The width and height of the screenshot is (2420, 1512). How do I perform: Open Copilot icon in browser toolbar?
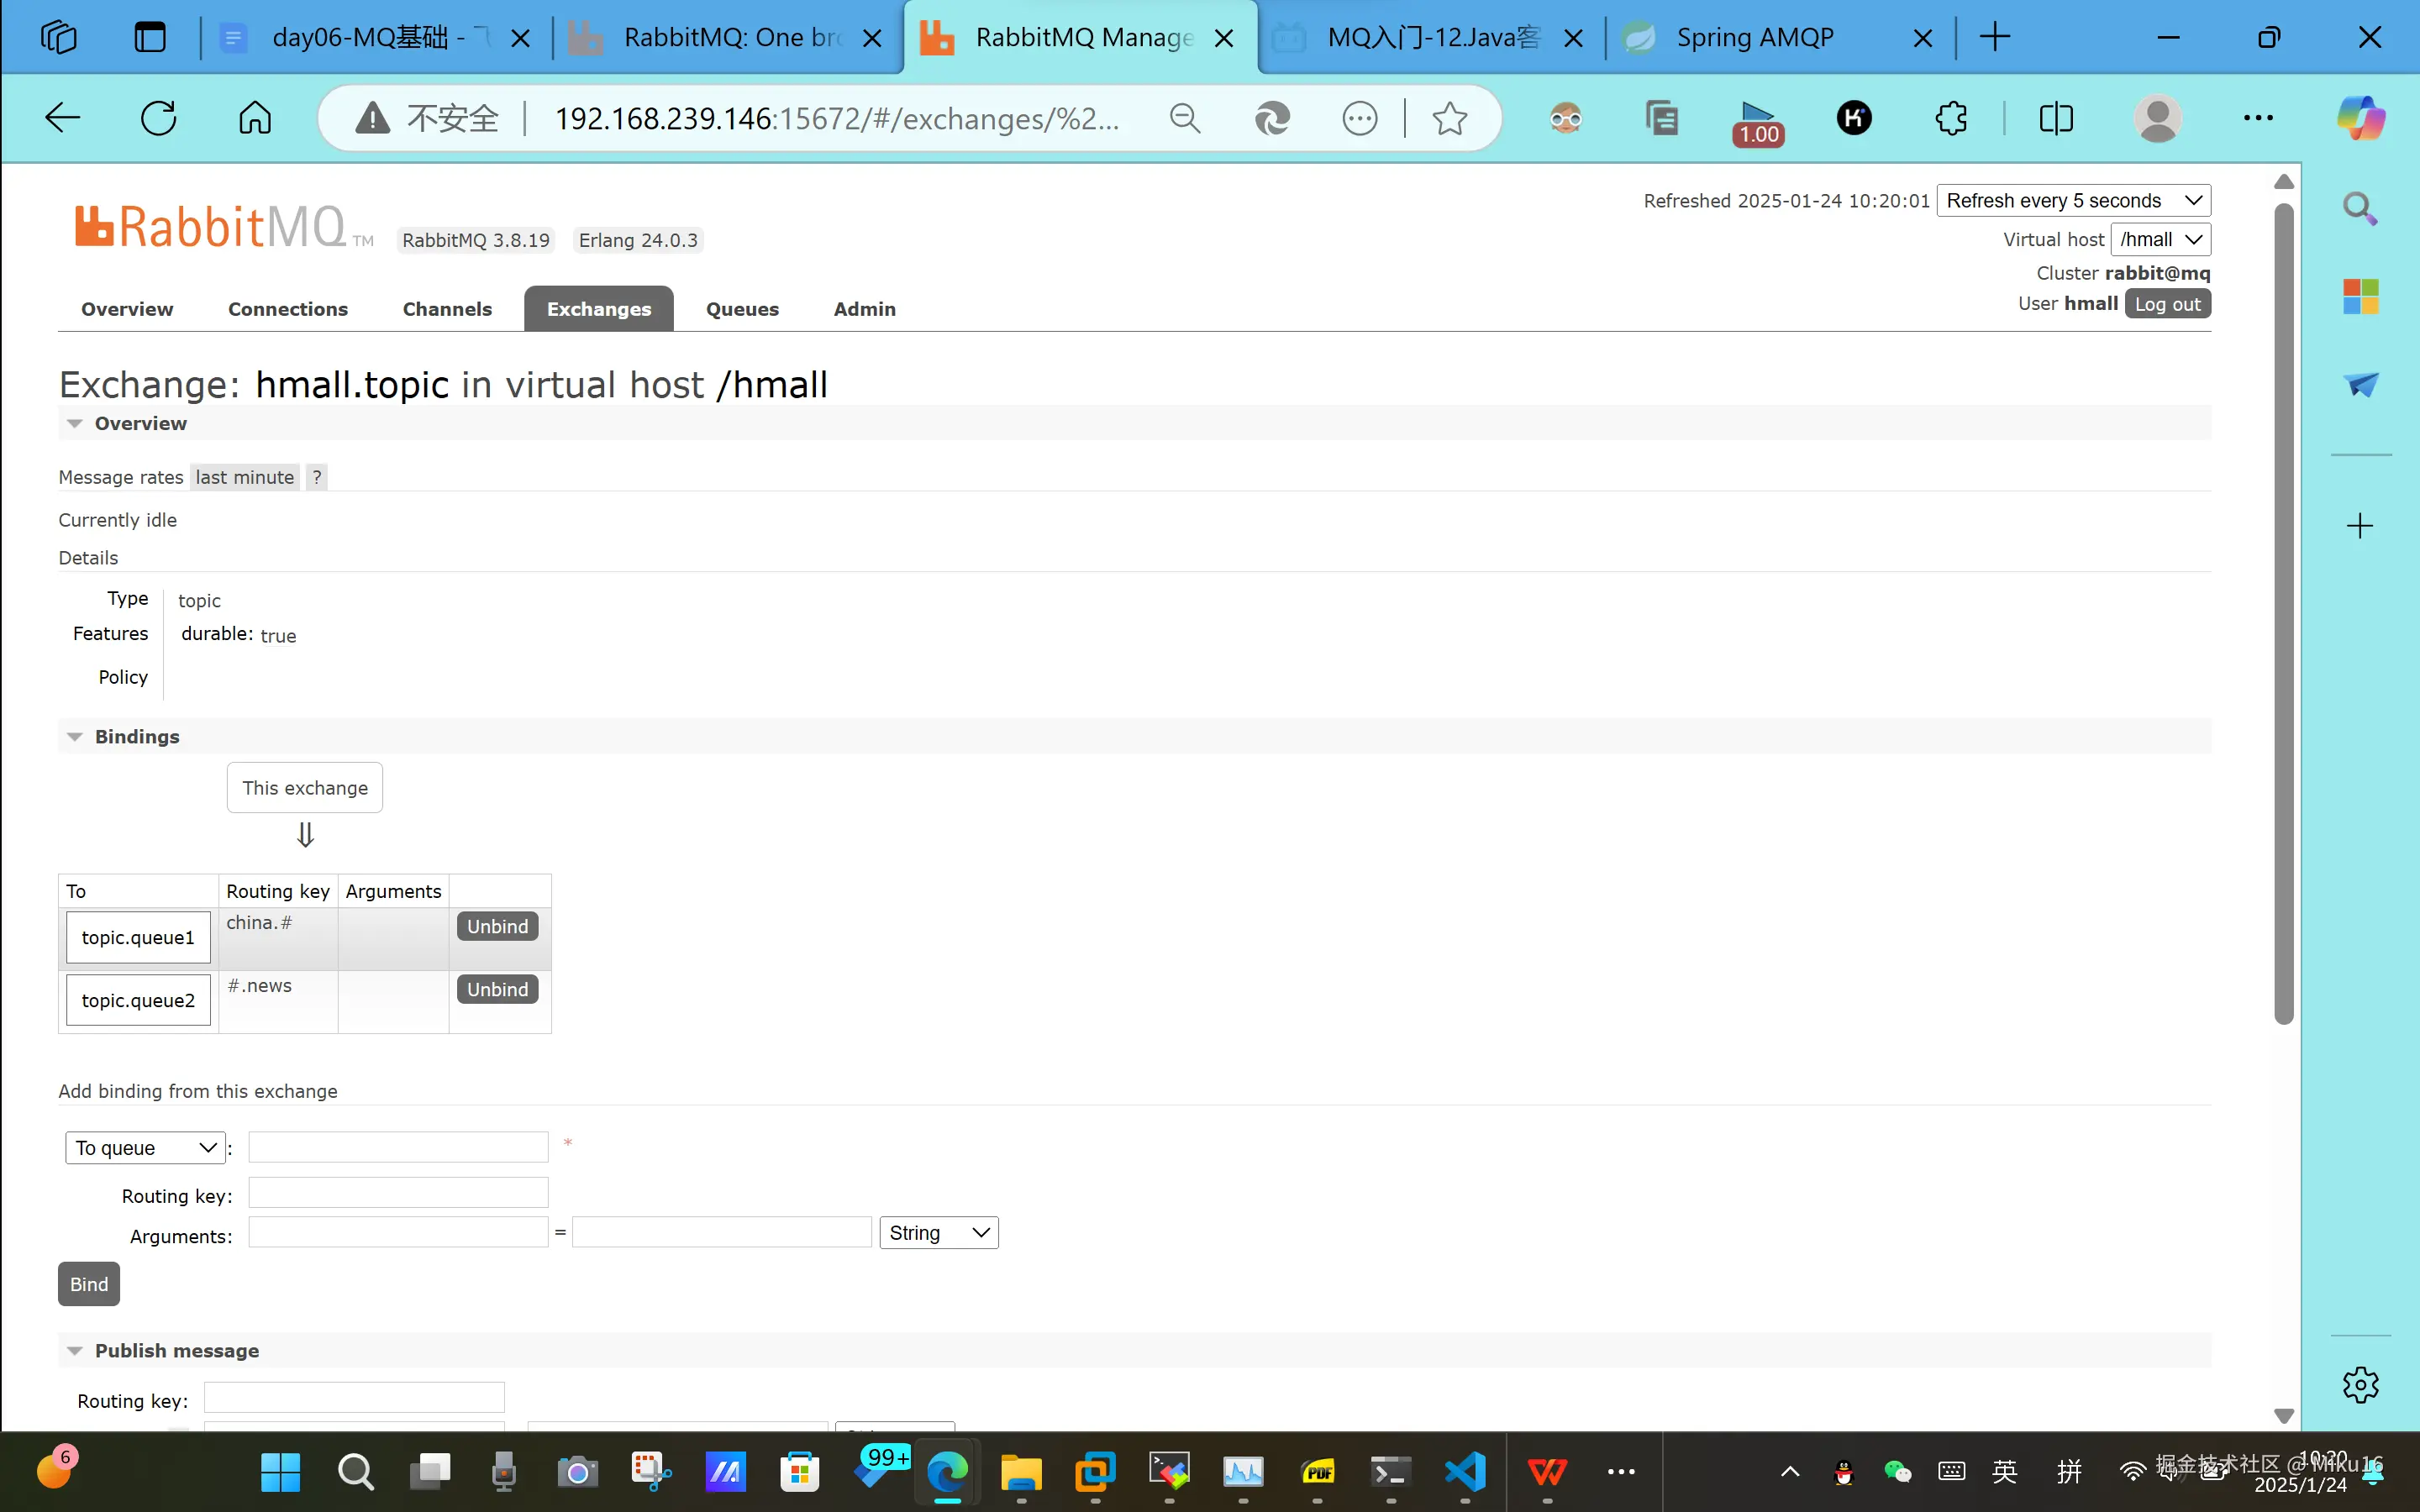coord(2360,118)
